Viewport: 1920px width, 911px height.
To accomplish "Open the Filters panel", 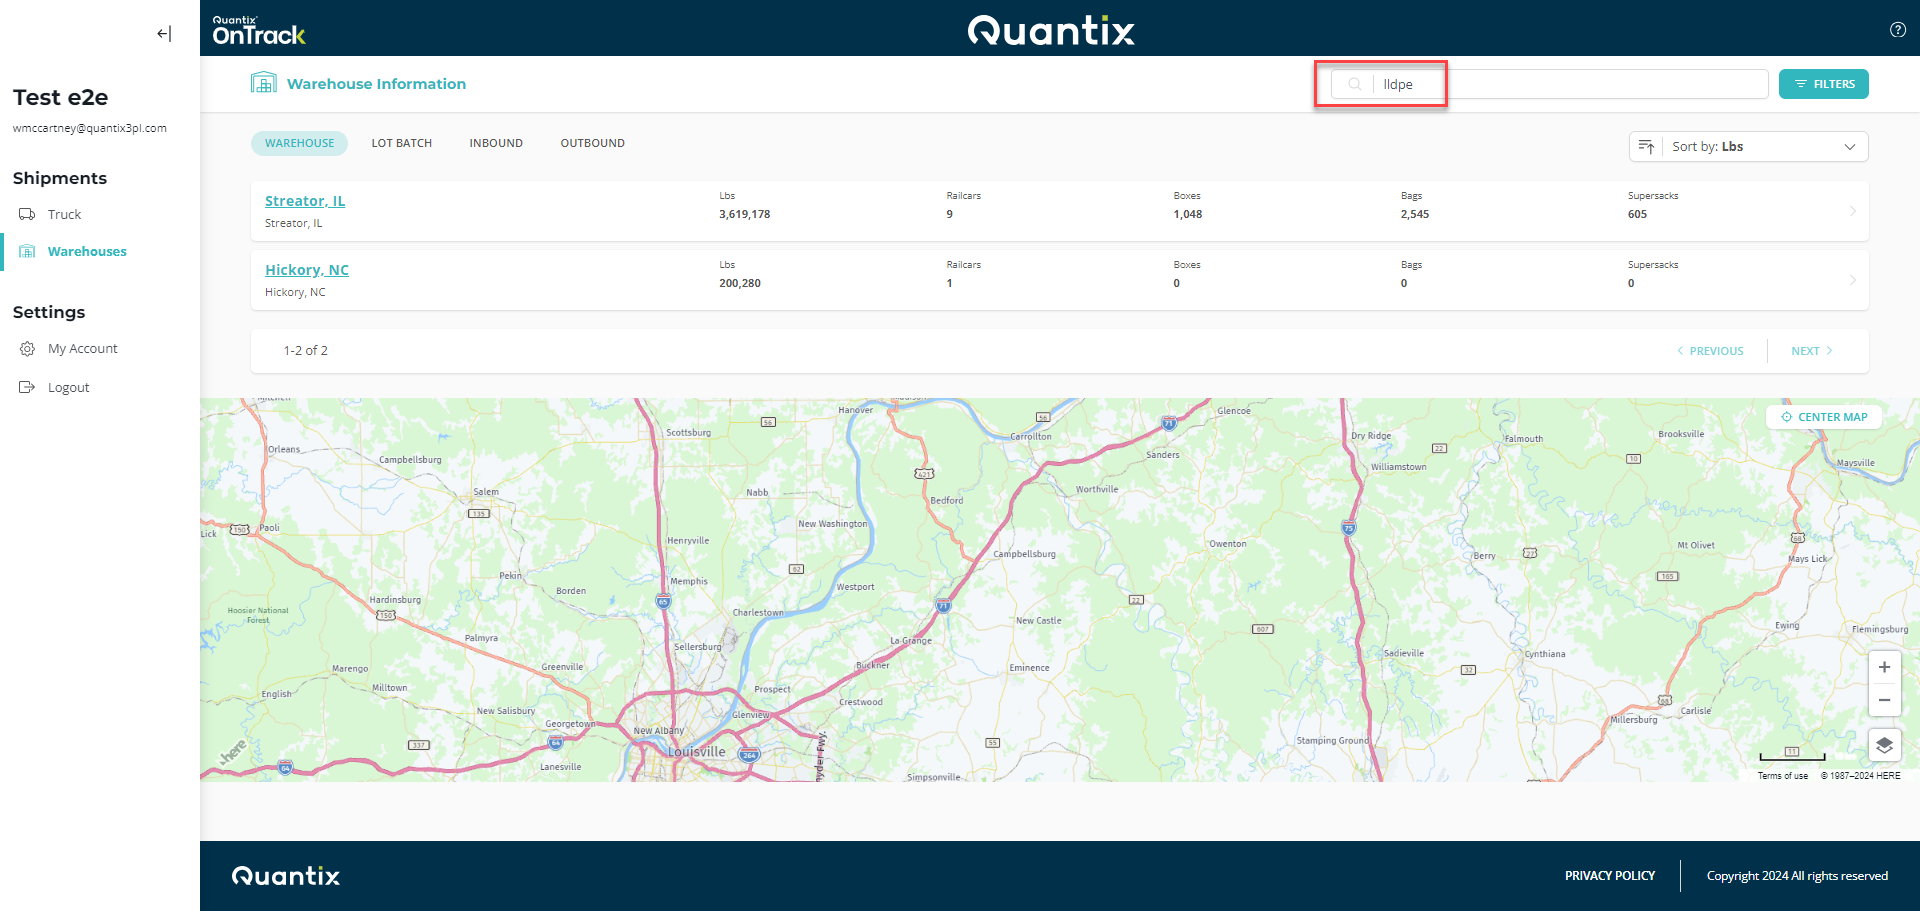I will point(1823,85).
